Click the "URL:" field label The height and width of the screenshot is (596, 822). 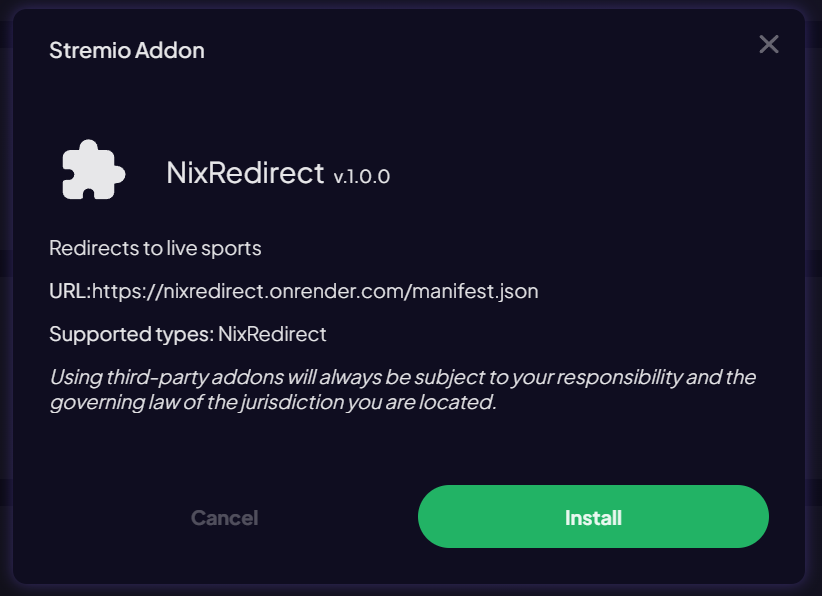point(70,291)
